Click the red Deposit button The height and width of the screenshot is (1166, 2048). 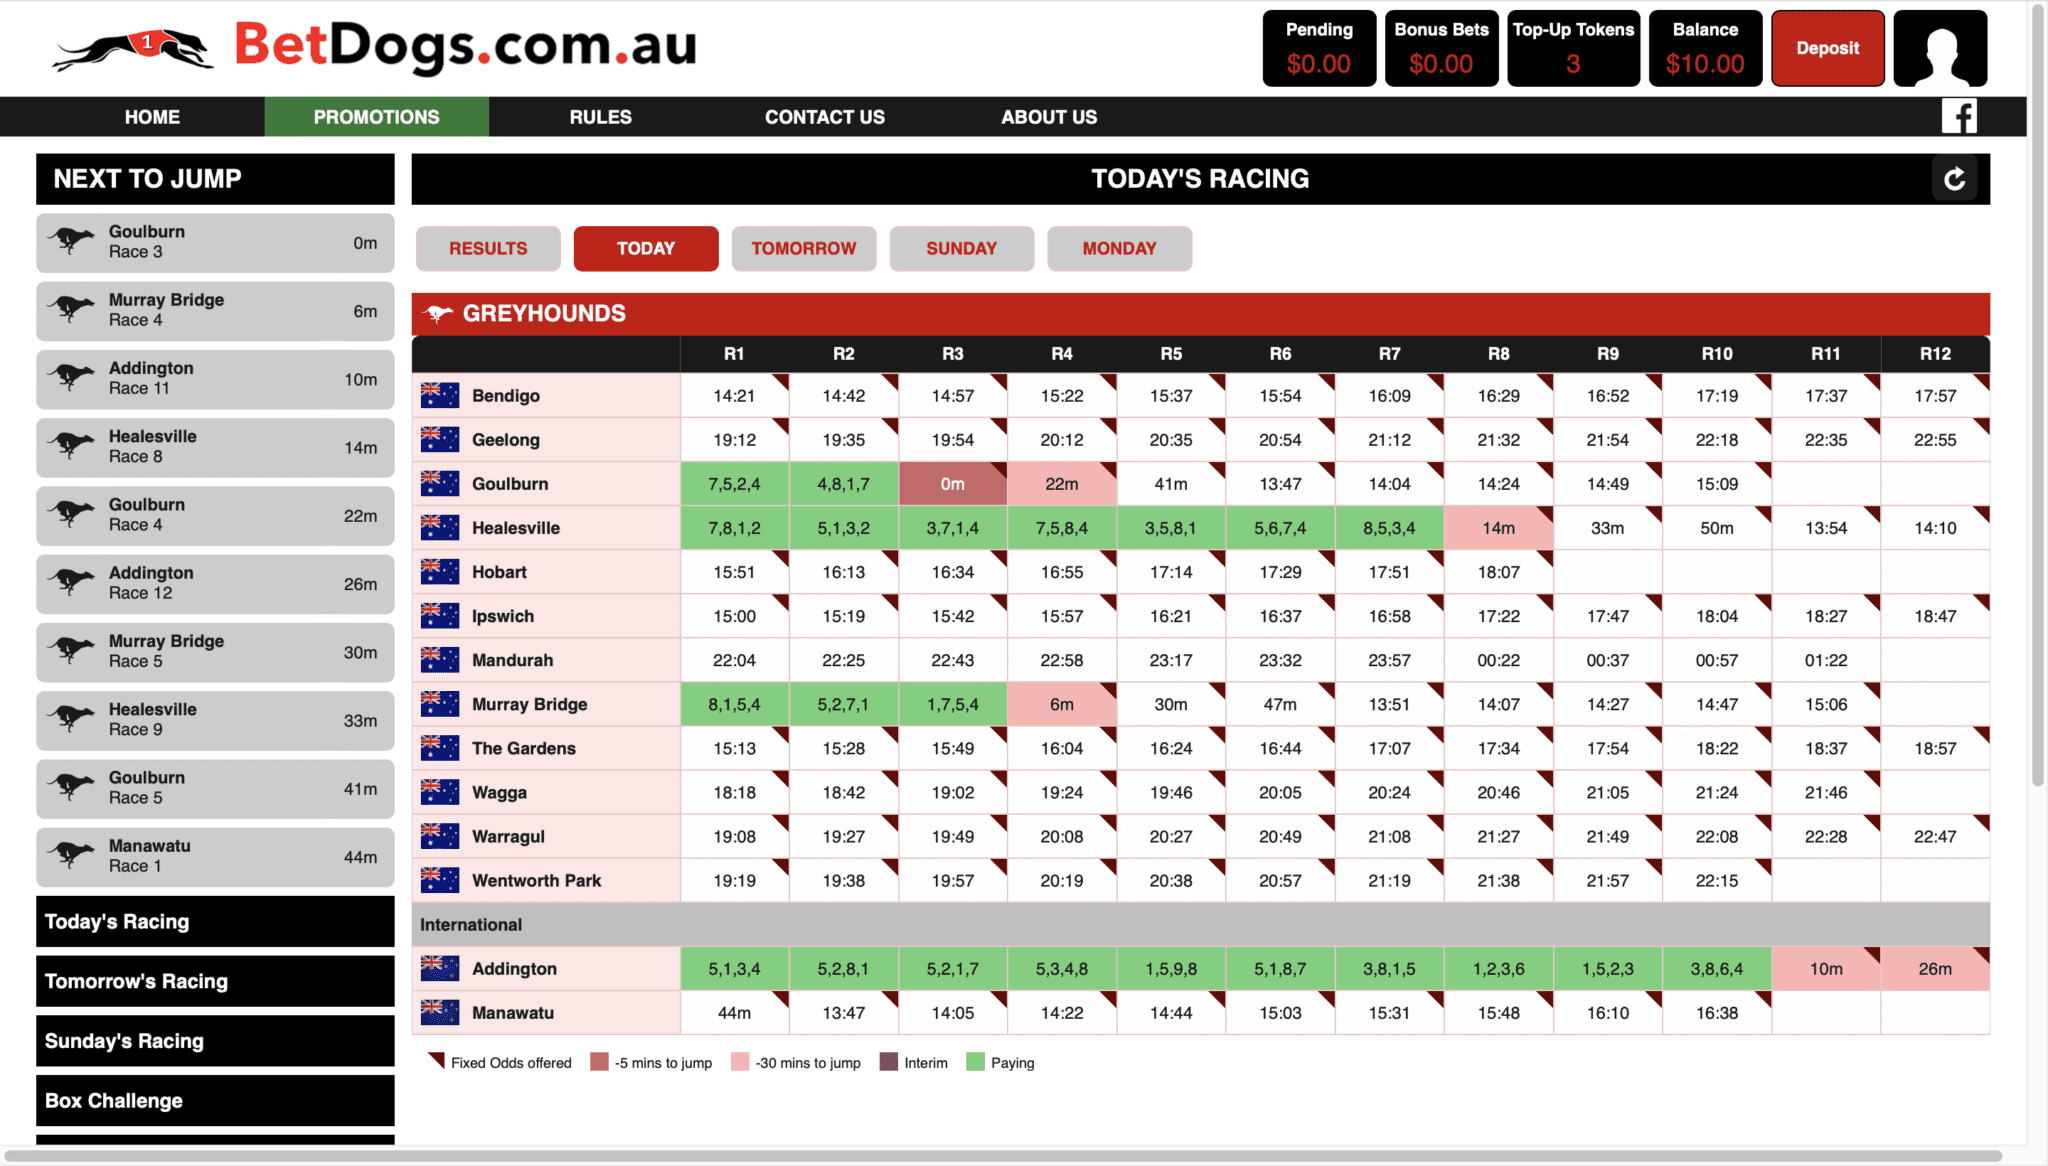pos(1828,48)
